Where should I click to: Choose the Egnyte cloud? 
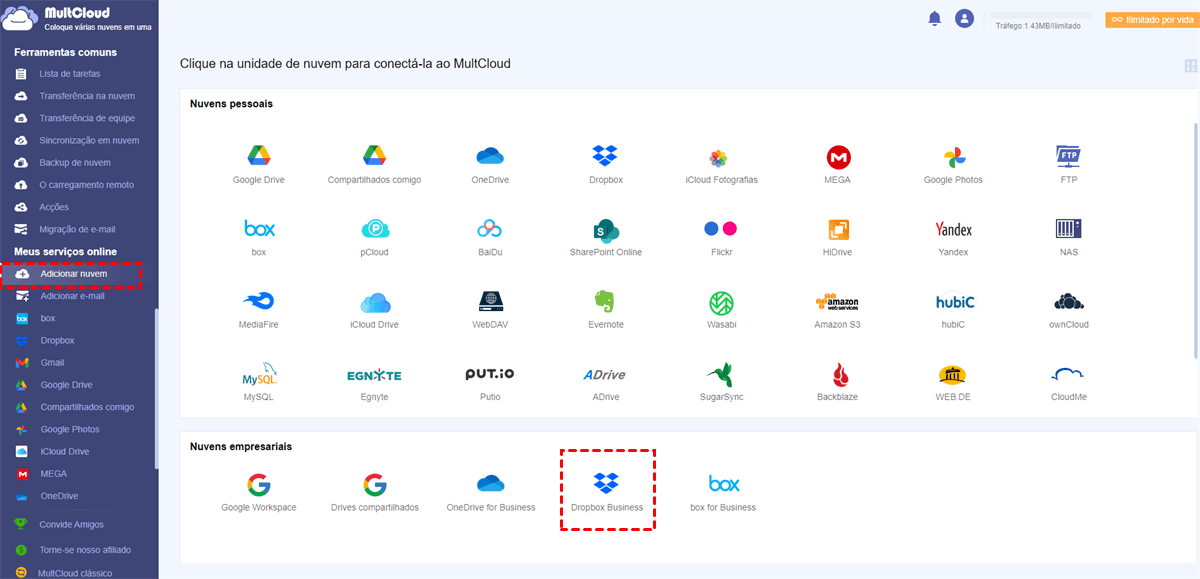pyautogui.click(x=374, y=375)
